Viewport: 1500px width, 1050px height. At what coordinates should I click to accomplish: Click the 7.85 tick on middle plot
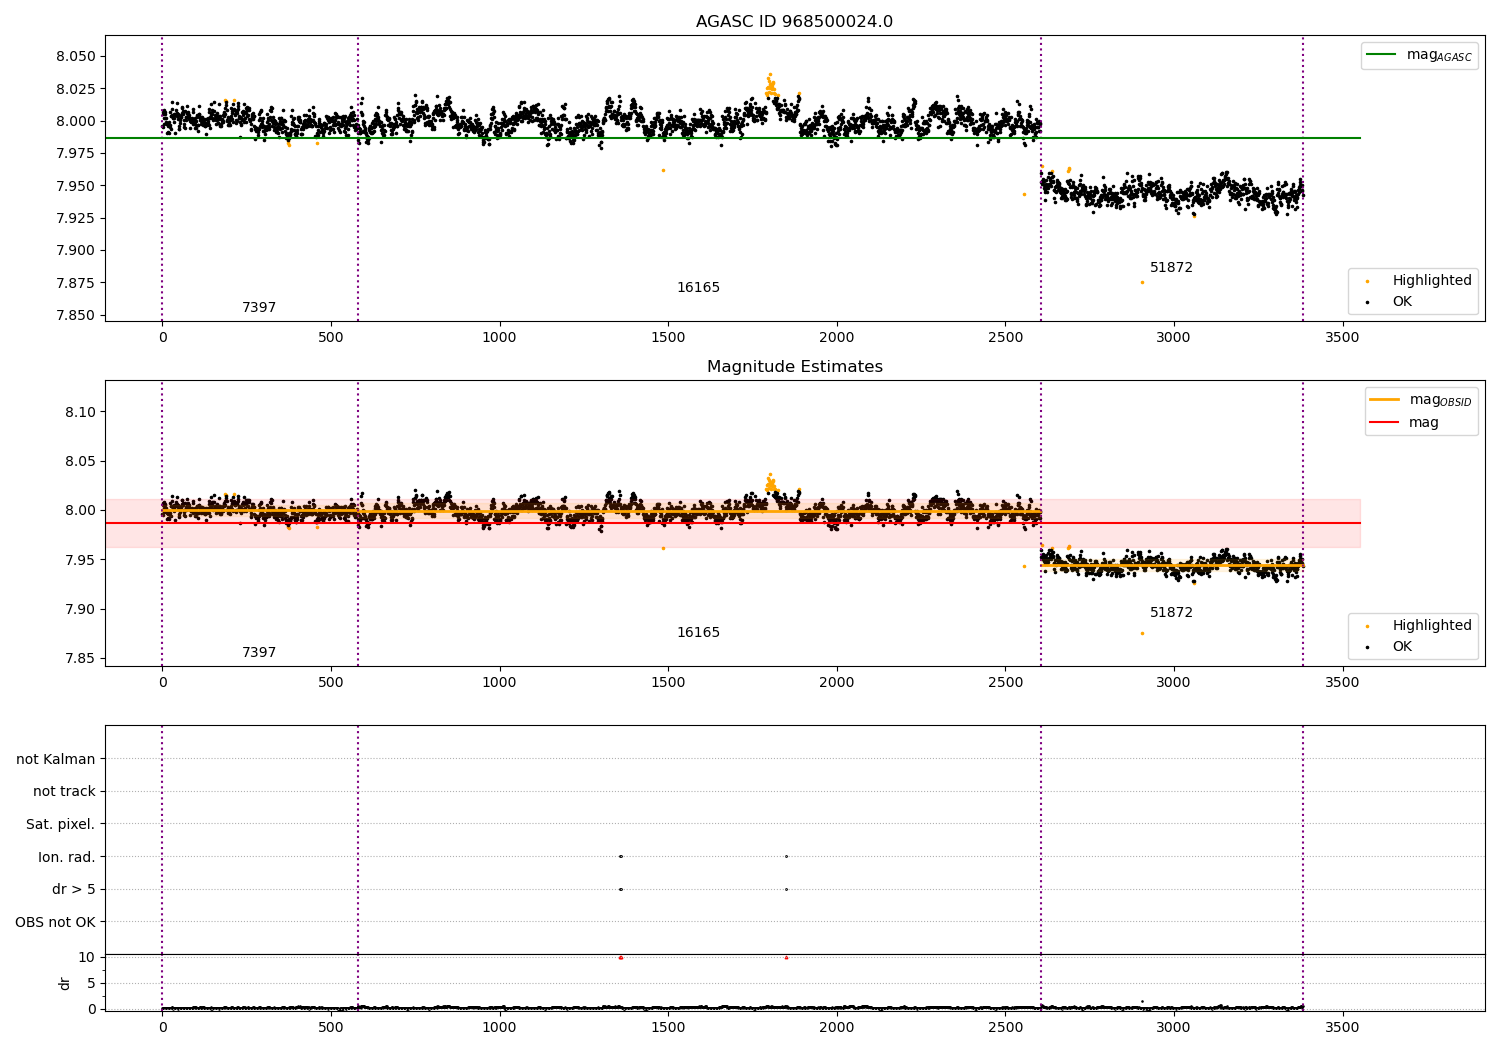[x=80, y=658]
